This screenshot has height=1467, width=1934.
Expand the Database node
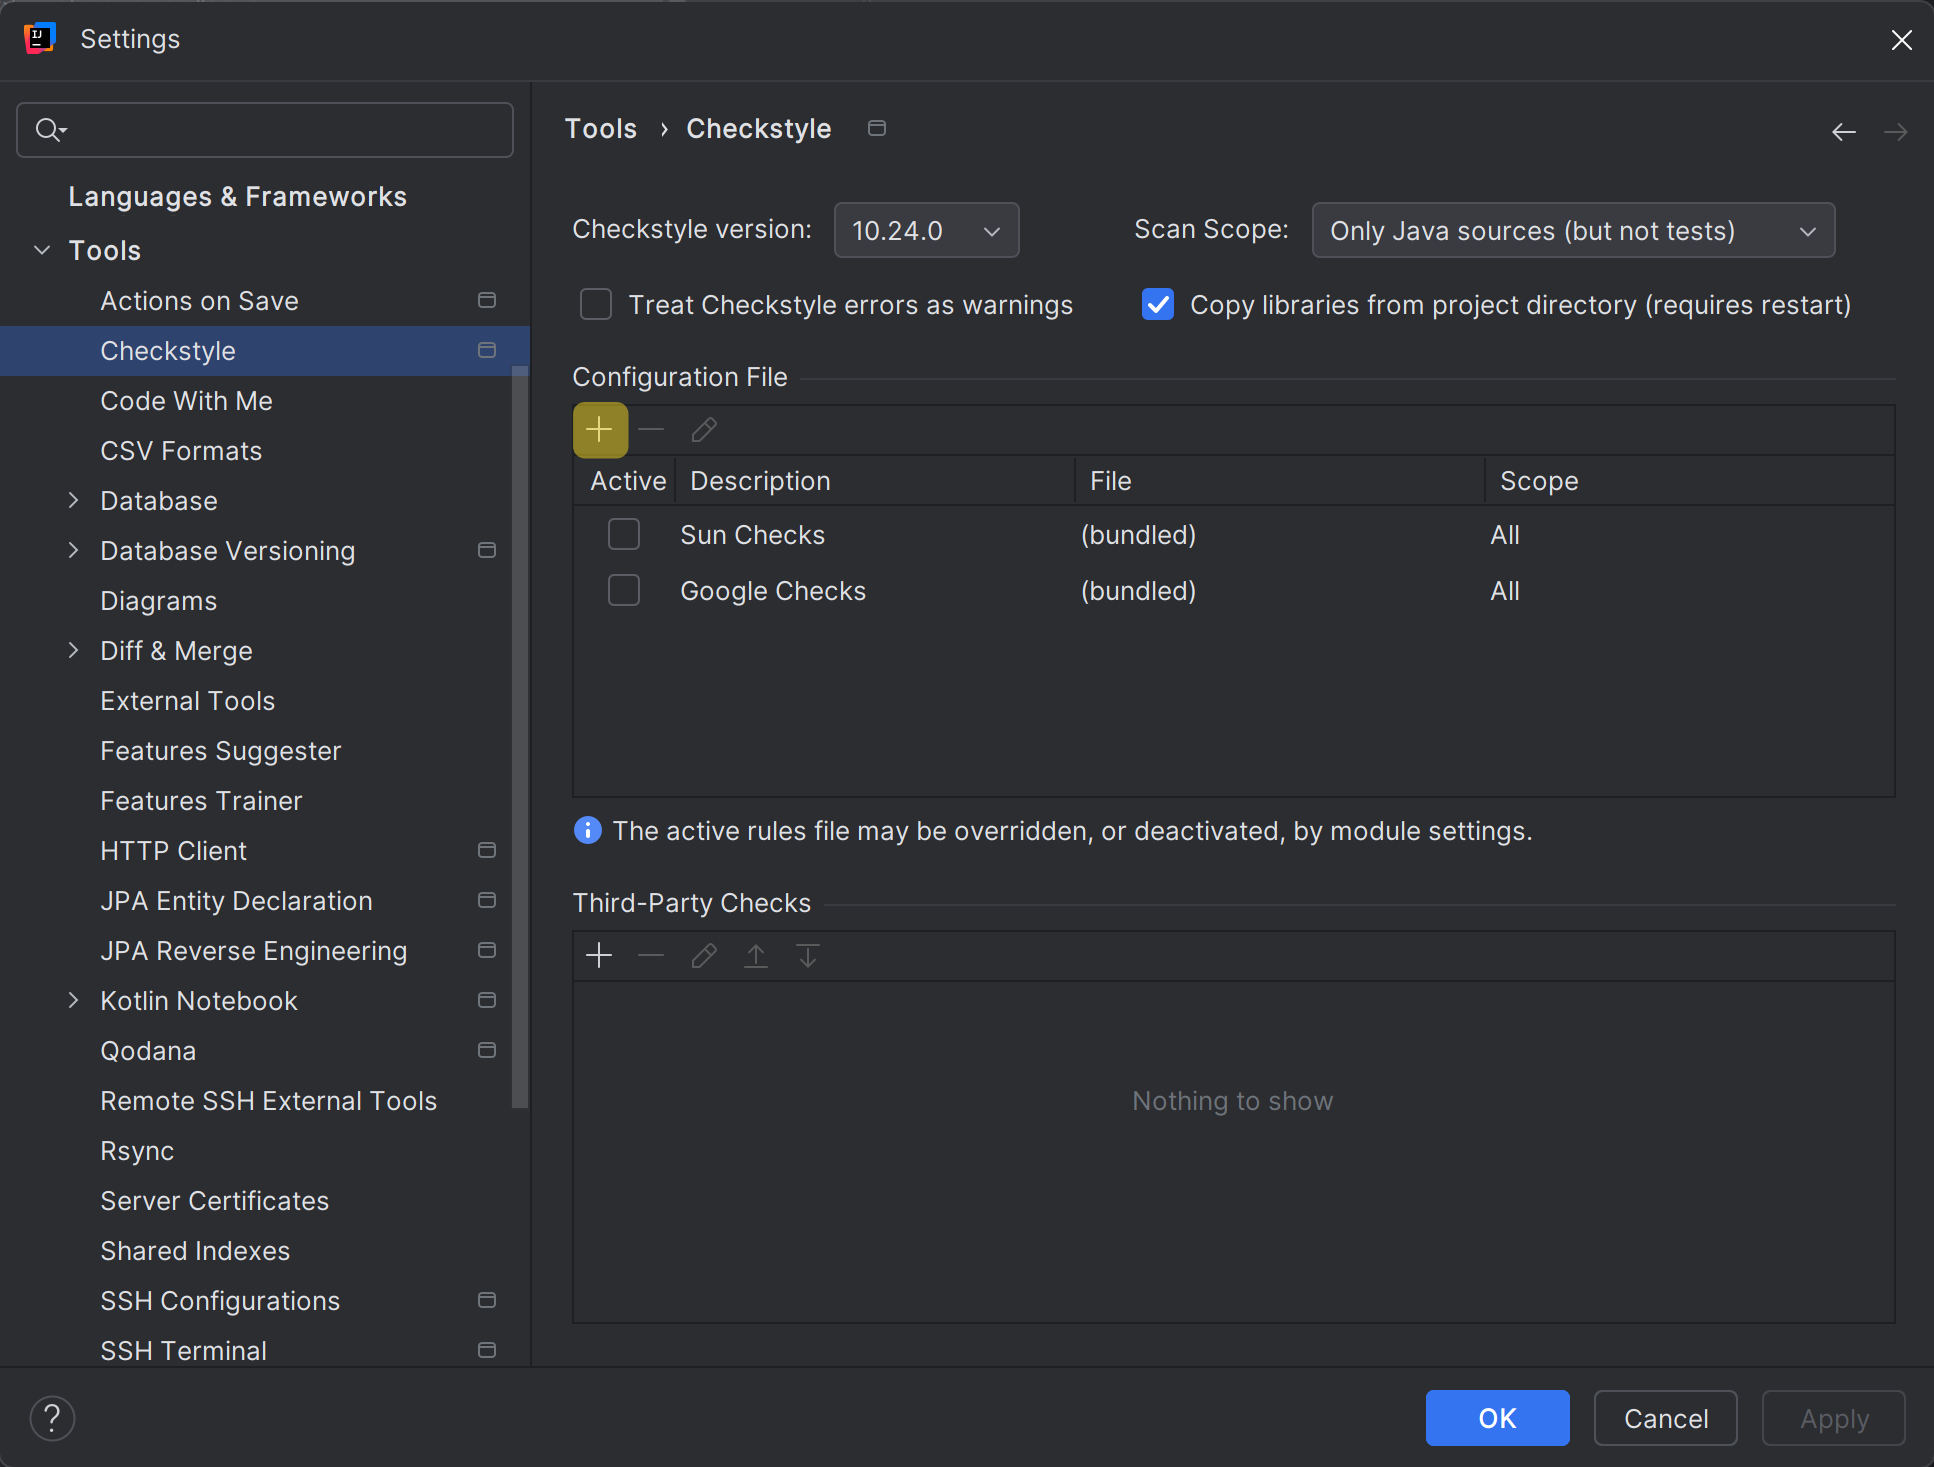(x=73, y=501)
